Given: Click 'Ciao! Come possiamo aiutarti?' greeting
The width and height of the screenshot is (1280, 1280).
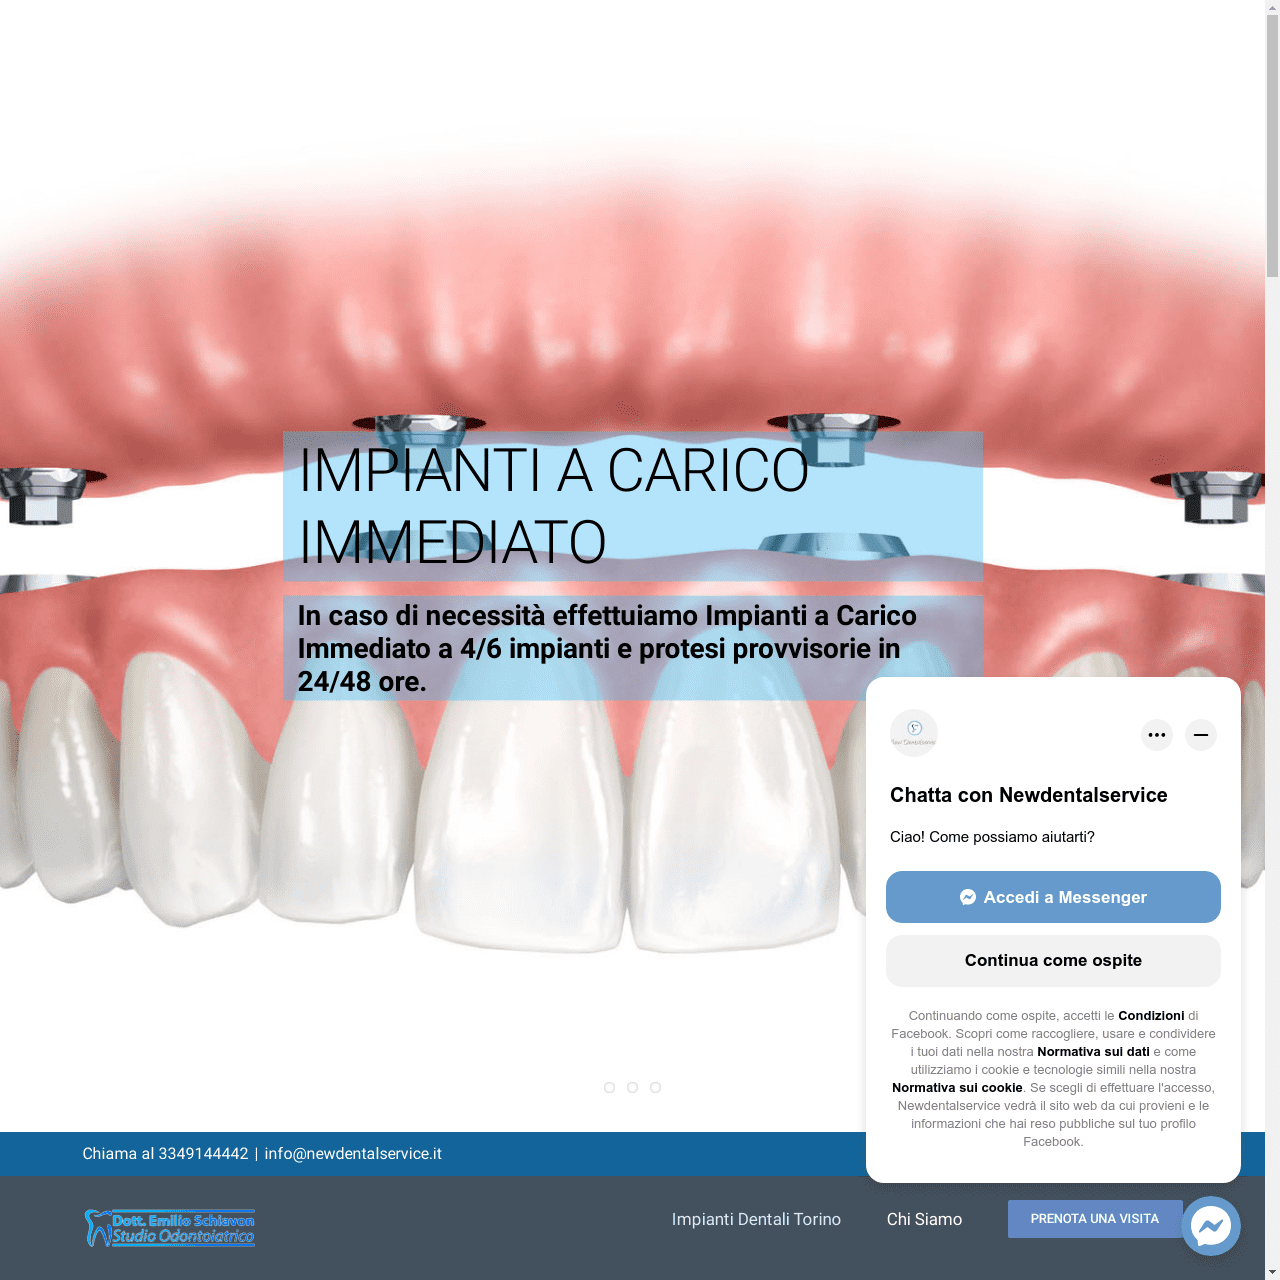Looking at the screenshot, I should (992, 837).
